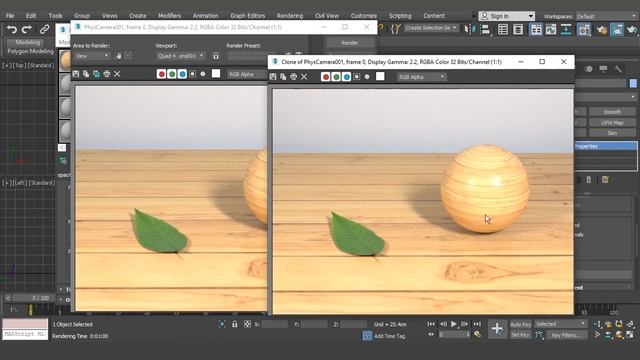
Task: Open RGB Alpha dropdown in PhysCamera001 window
Action: coord(247,74)
